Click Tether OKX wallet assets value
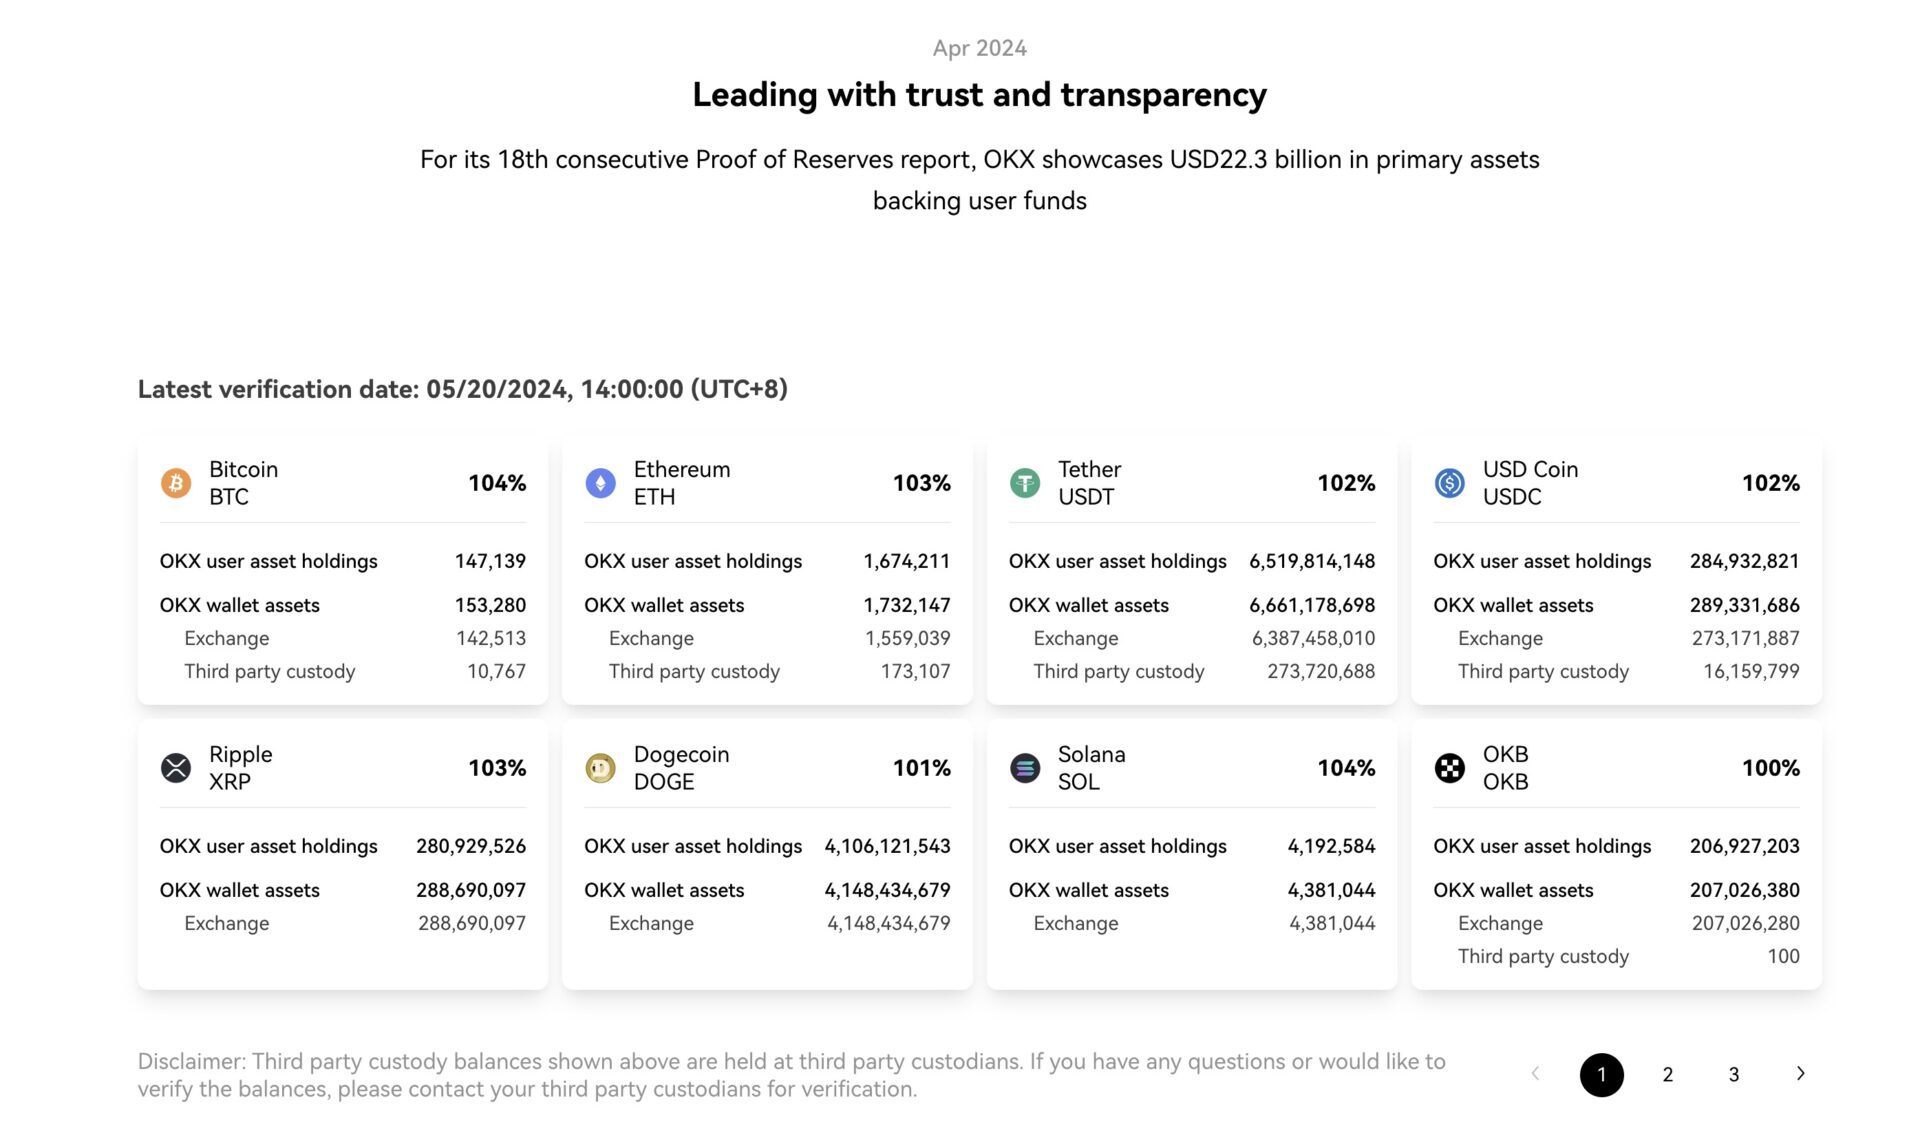Image resolution: width=1920 pixels, height=1122 pixels. (1311, 605)
